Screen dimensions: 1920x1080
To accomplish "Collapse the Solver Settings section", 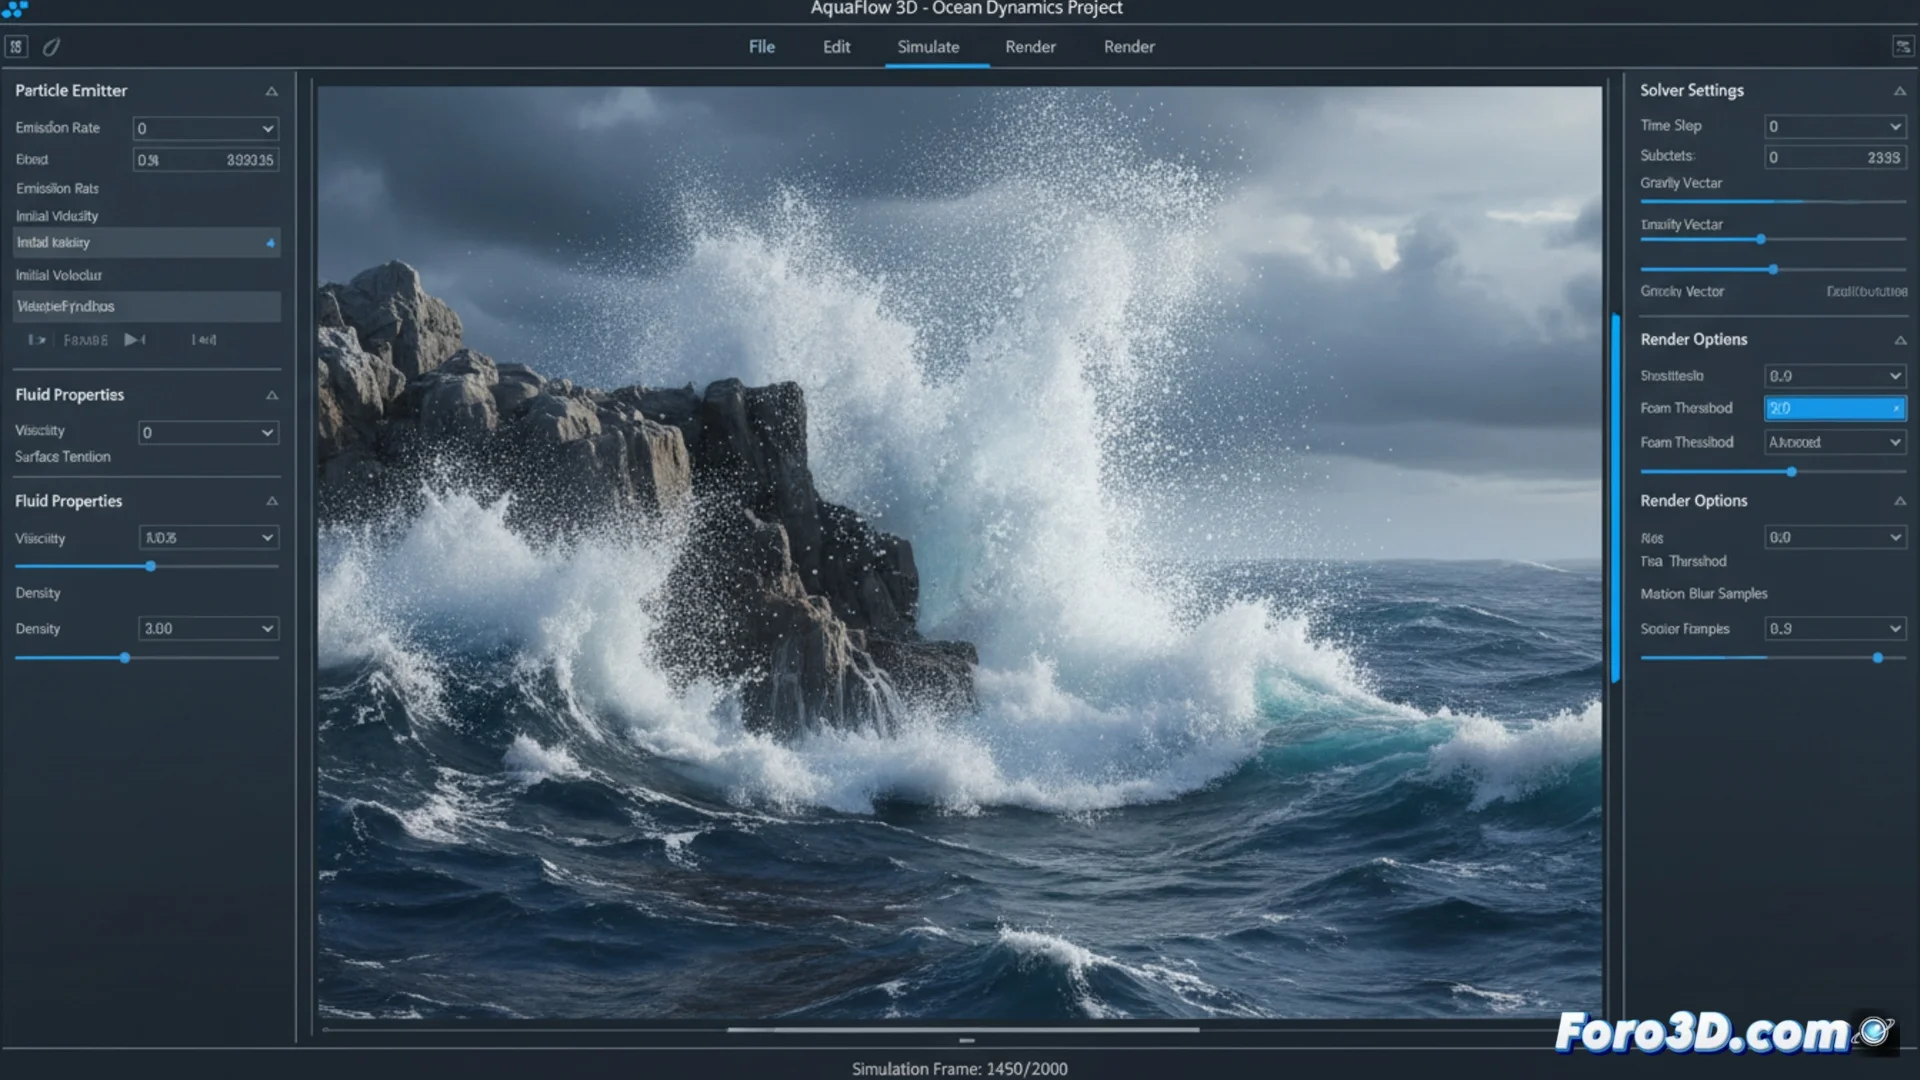I will pyautogui.click(x=1899, y=91).
